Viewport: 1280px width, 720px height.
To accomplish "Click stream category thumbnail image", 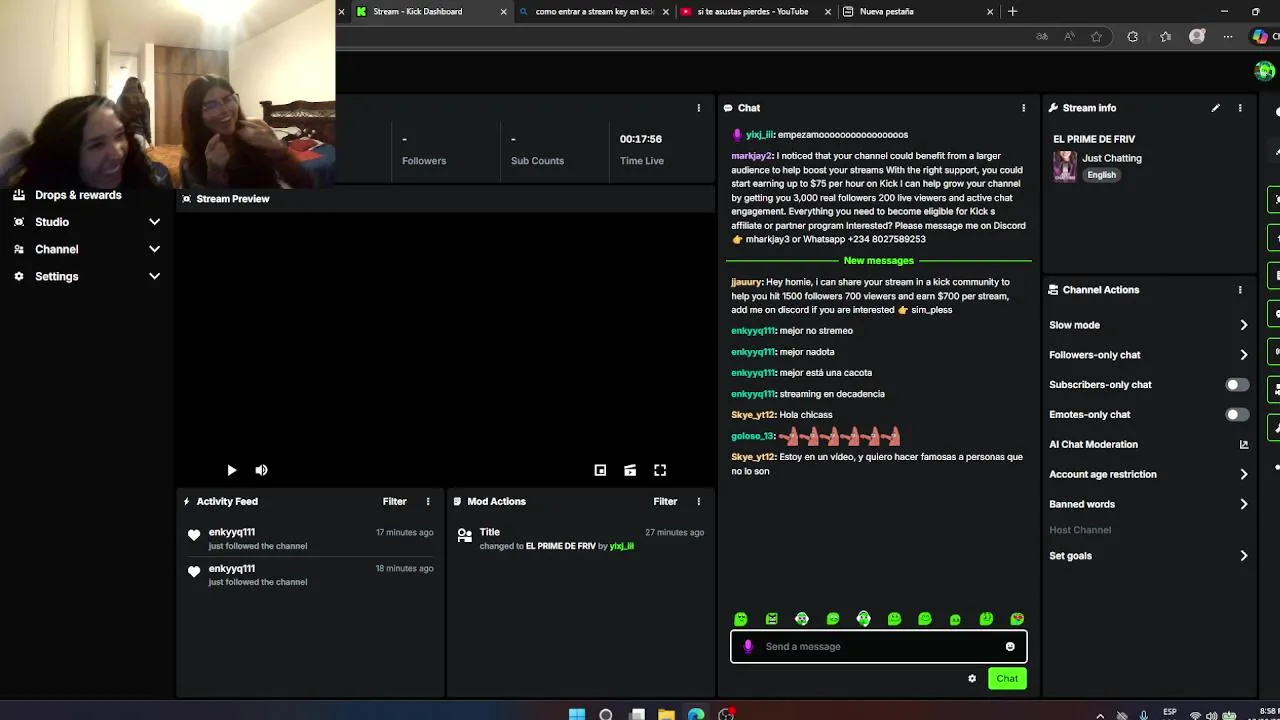I will [1065, 166].
